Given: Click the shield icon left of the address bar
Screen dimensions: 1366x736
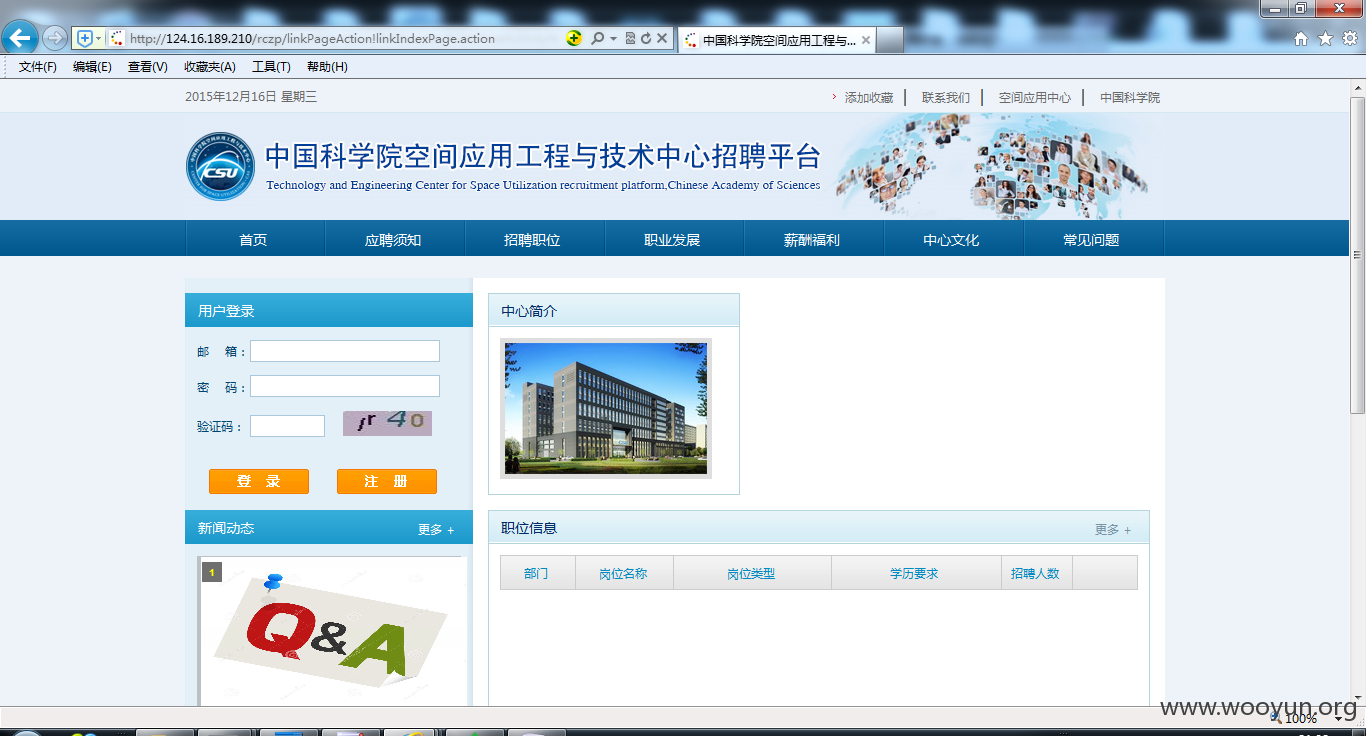Looking at the screenshot, I should [85, 38].
